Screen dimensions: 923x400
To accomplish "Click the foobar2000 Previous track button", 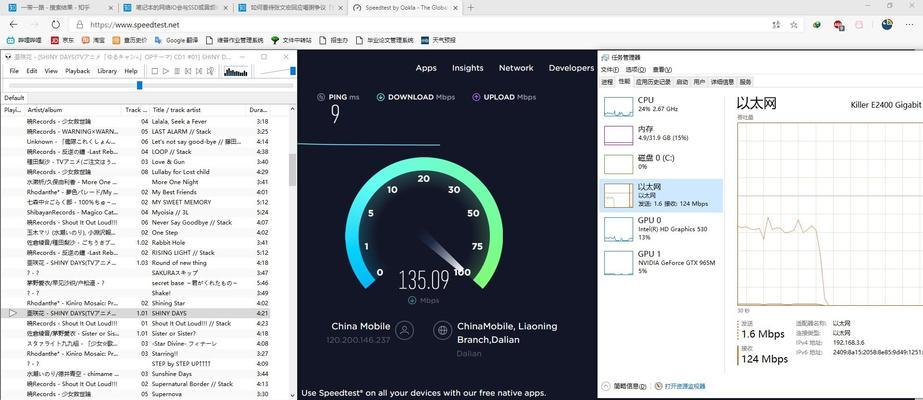I will click(188, 71).
